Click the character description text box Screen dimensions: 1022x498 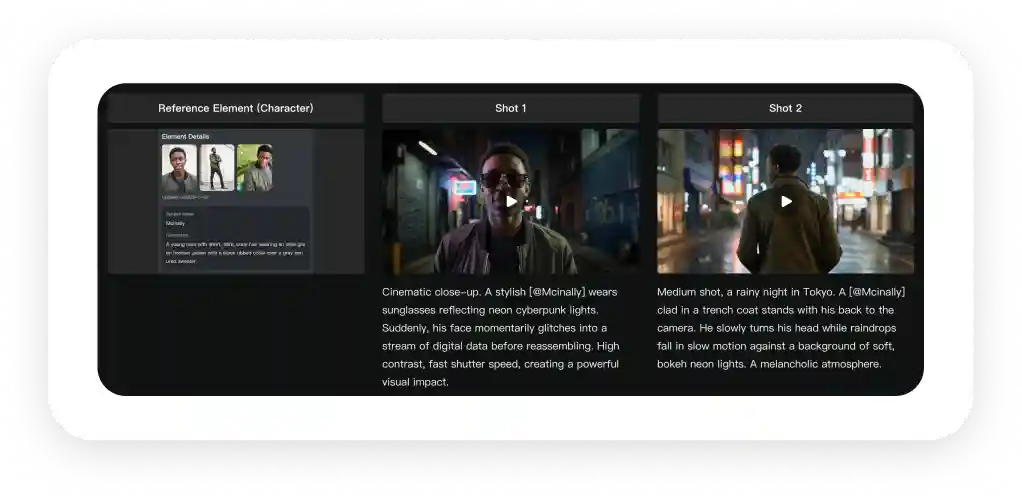[235, 253]
